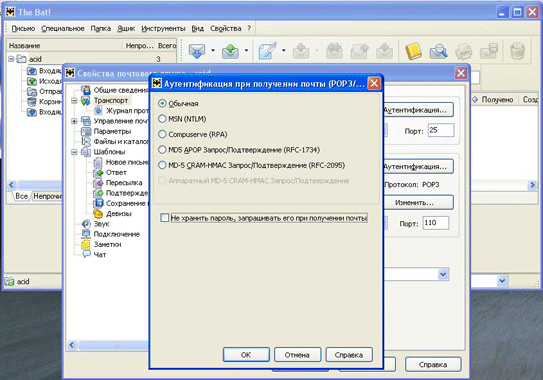Click the Изменить protocol button
Viewport: 543px width, 380px height.
tap(418, 202)
